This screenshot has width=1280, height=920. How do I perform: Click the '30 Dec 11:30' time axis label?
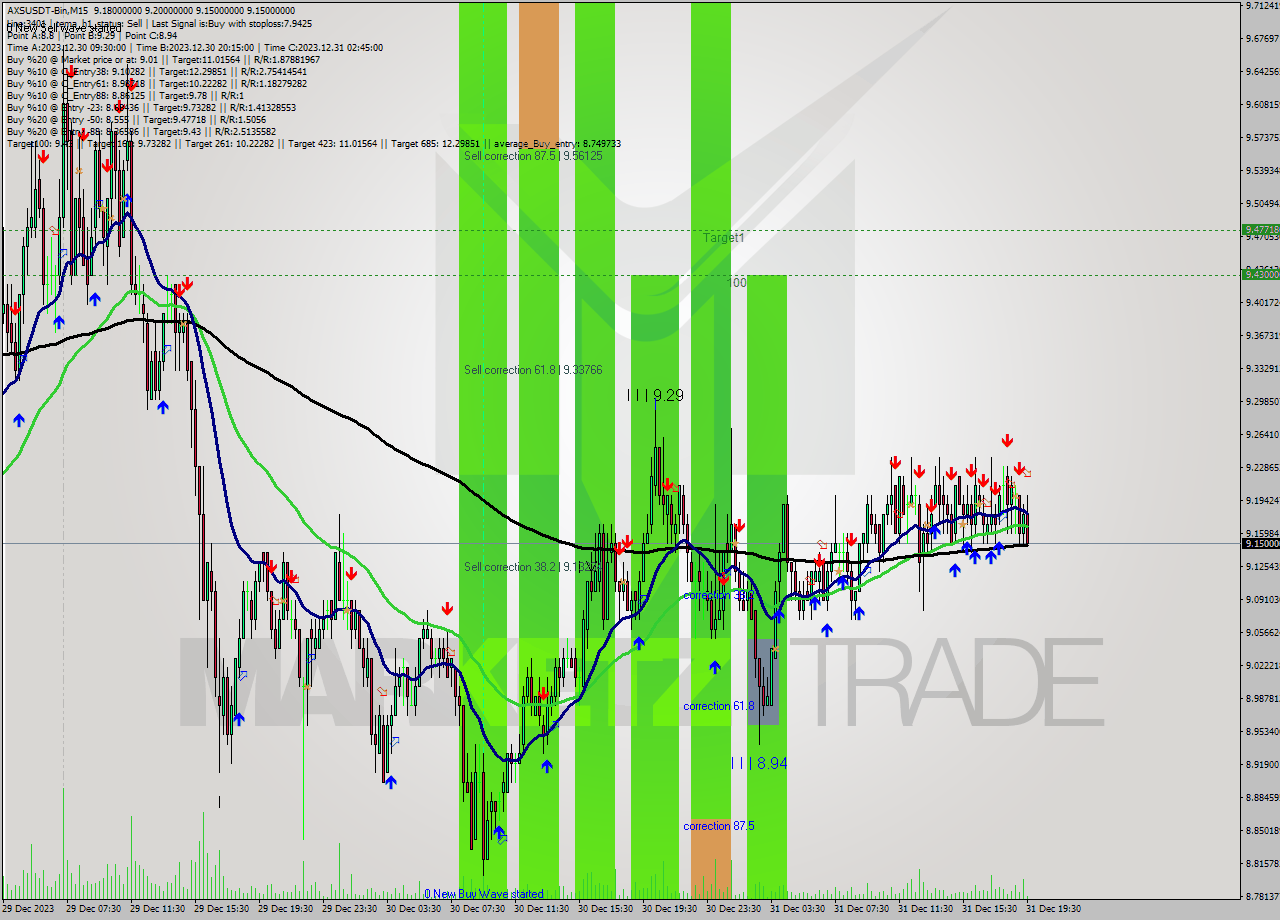coord(541,910)
